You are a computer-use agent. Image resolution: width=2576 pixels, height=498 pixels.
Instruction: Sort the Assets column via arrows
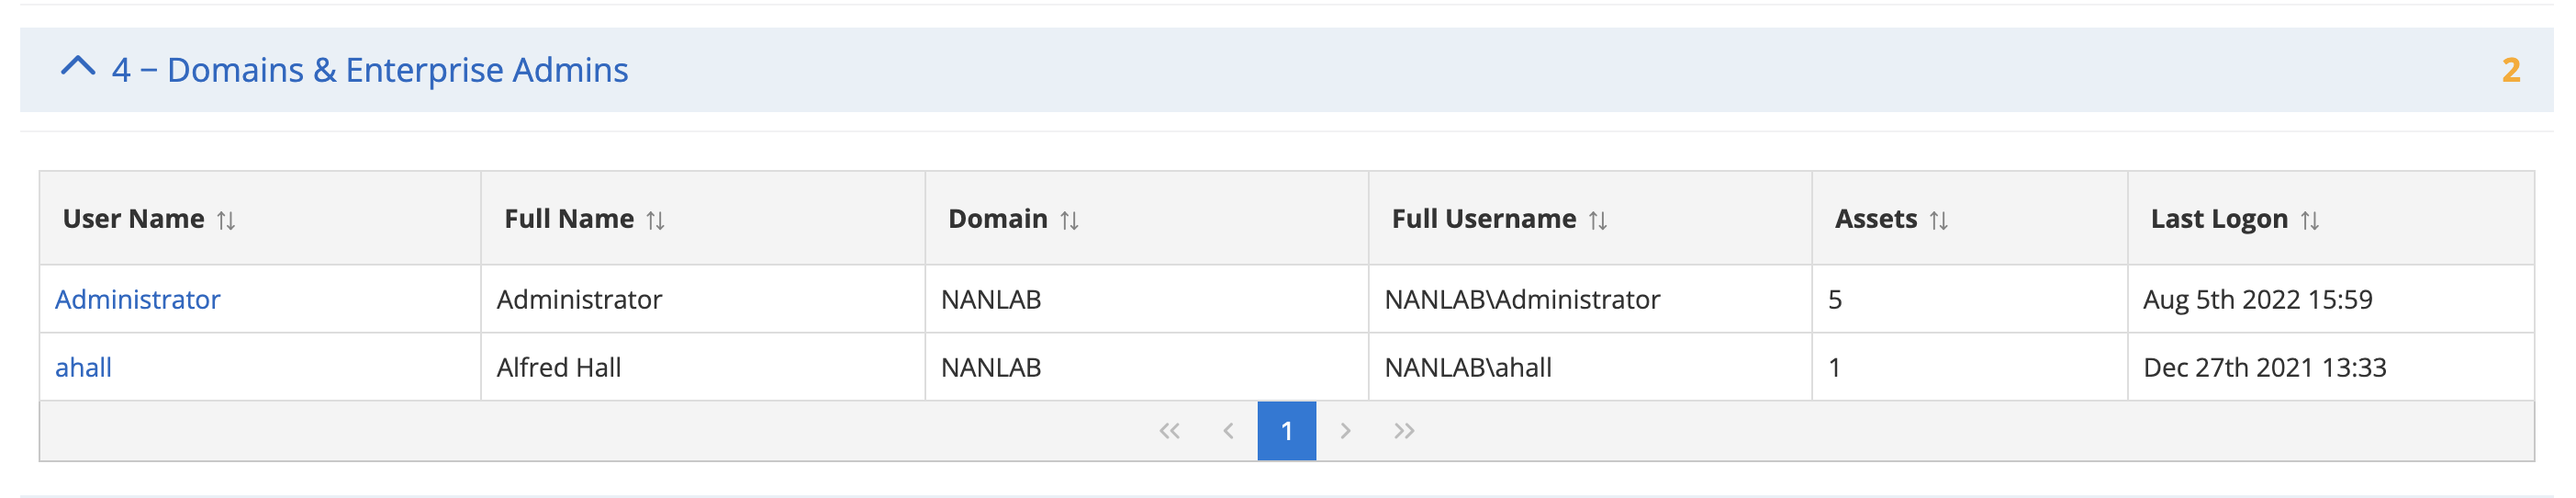tap(1938, 220)
